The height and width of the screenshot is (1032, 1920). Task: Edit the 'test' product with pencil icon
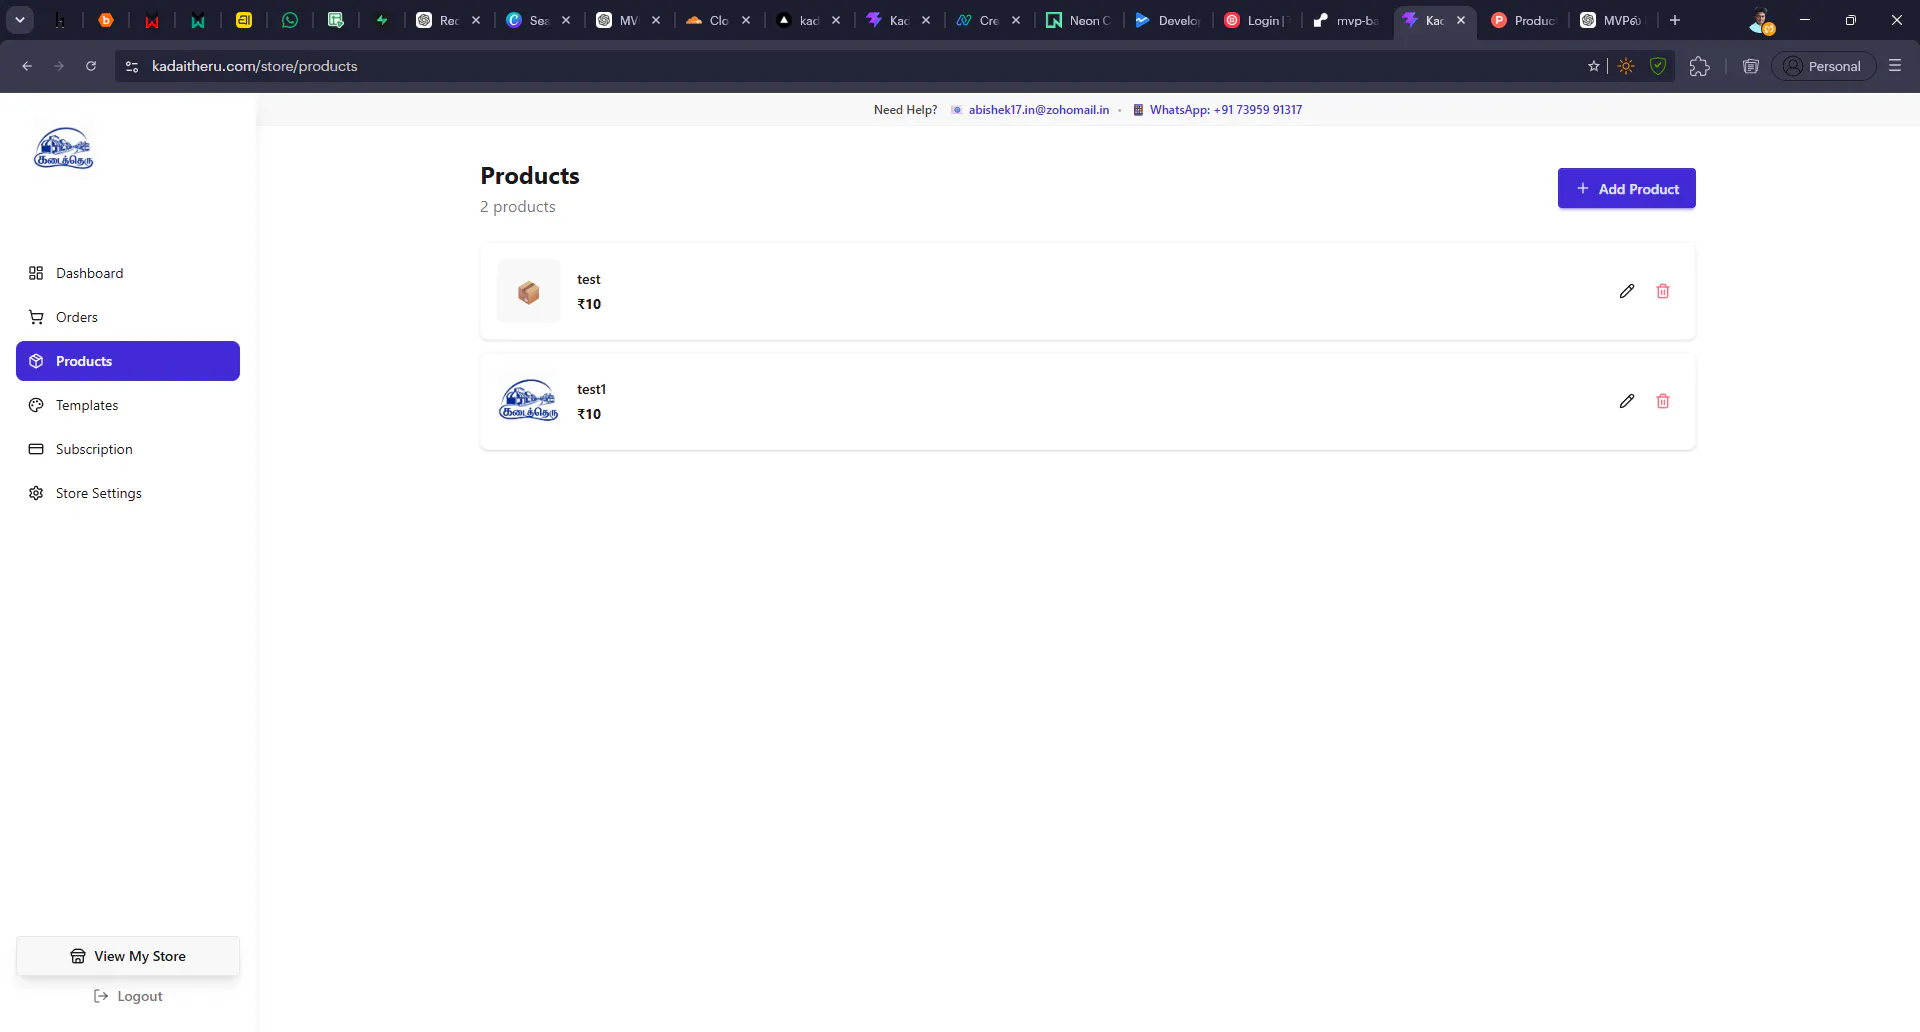[1627, 291]
